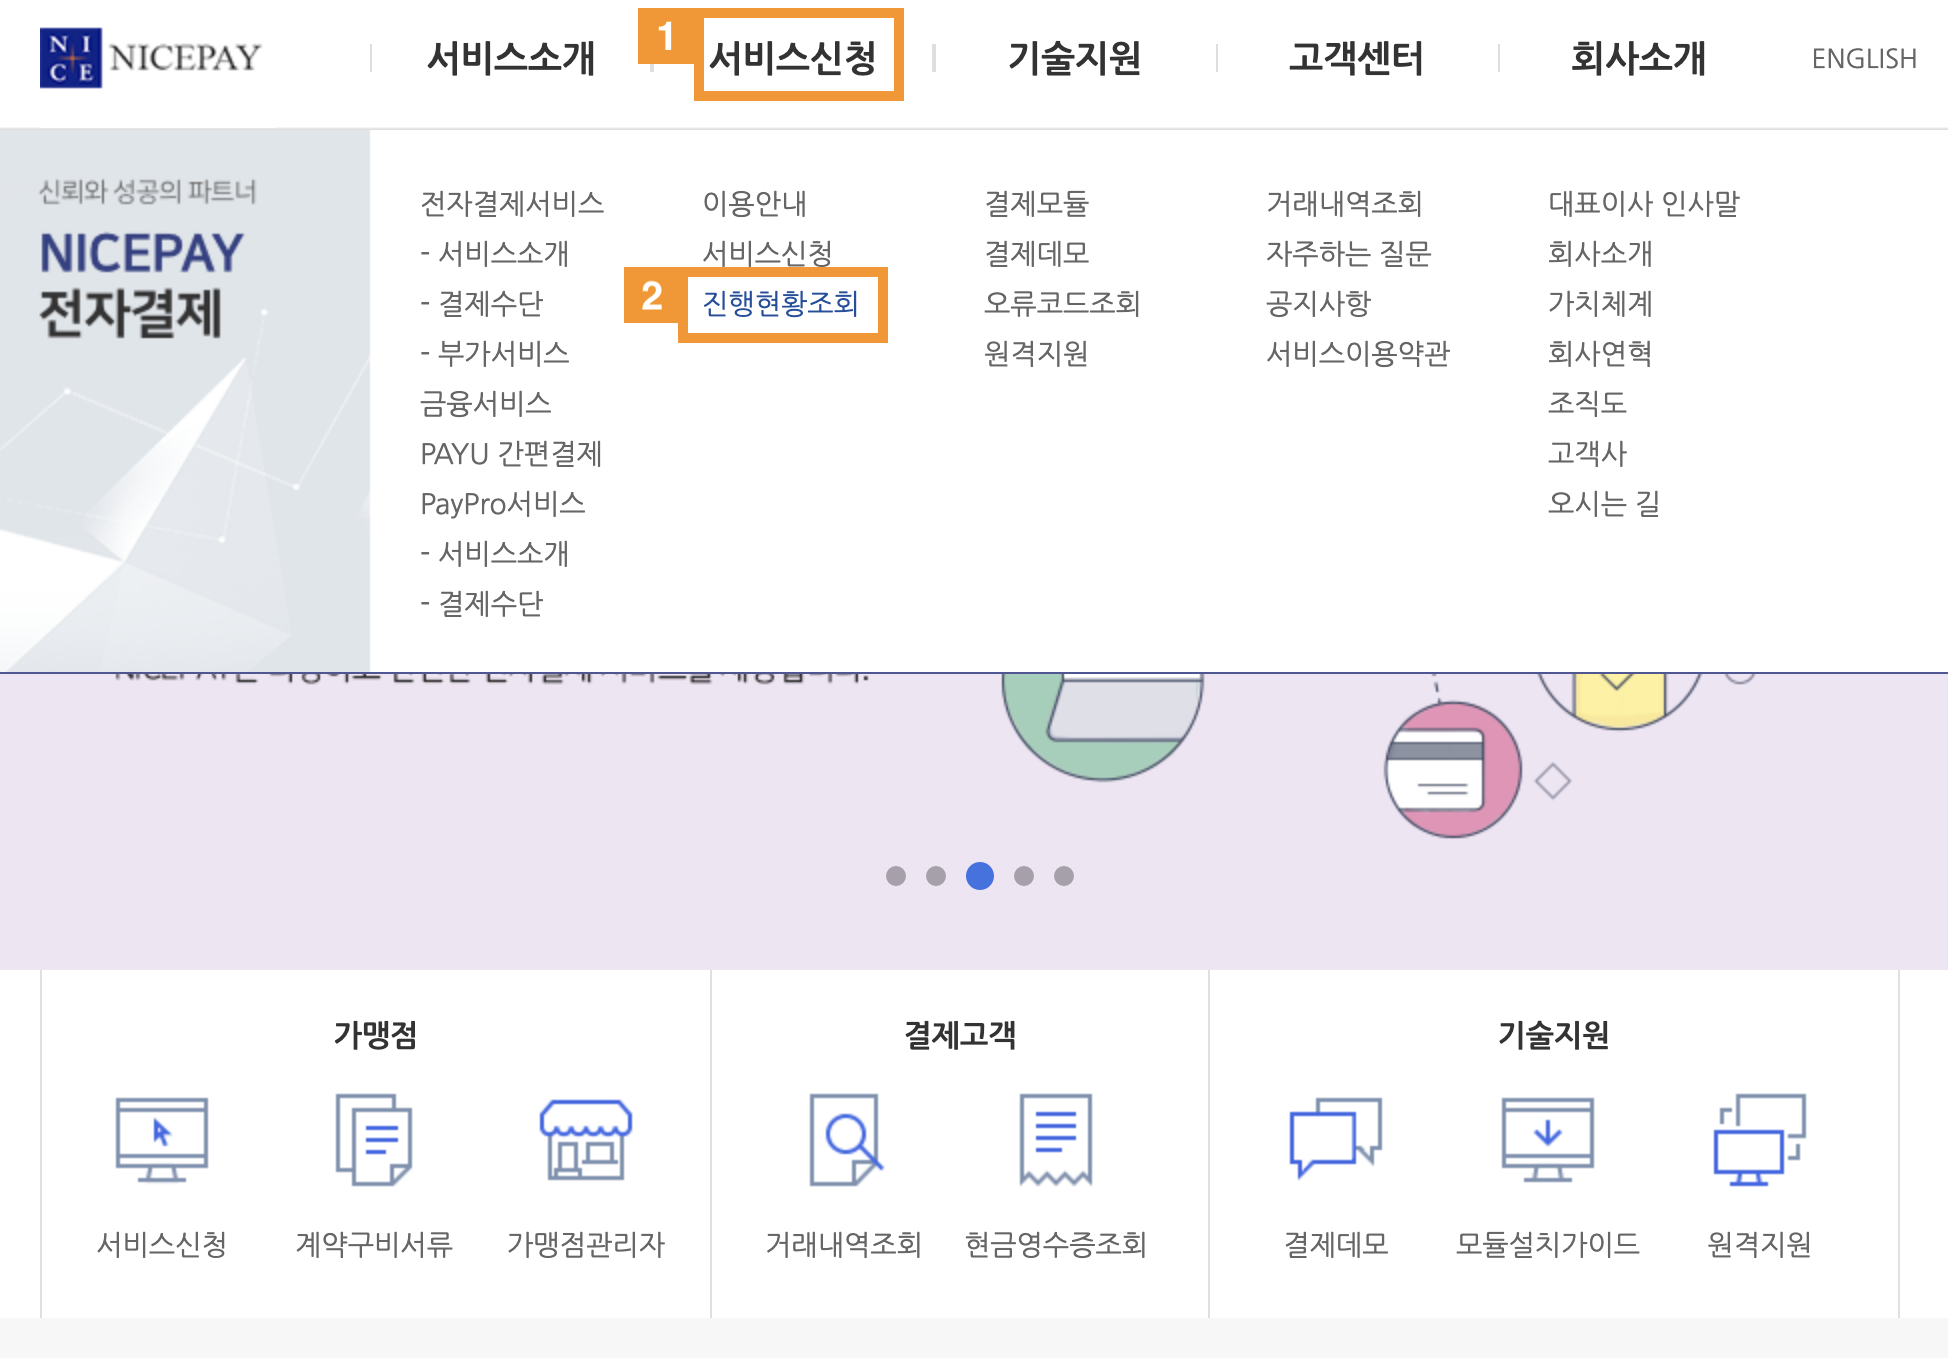The width and height of the screenshot is (1948, 1358).
Task: Select 금융서비스 submenu item
Action: 486,403
